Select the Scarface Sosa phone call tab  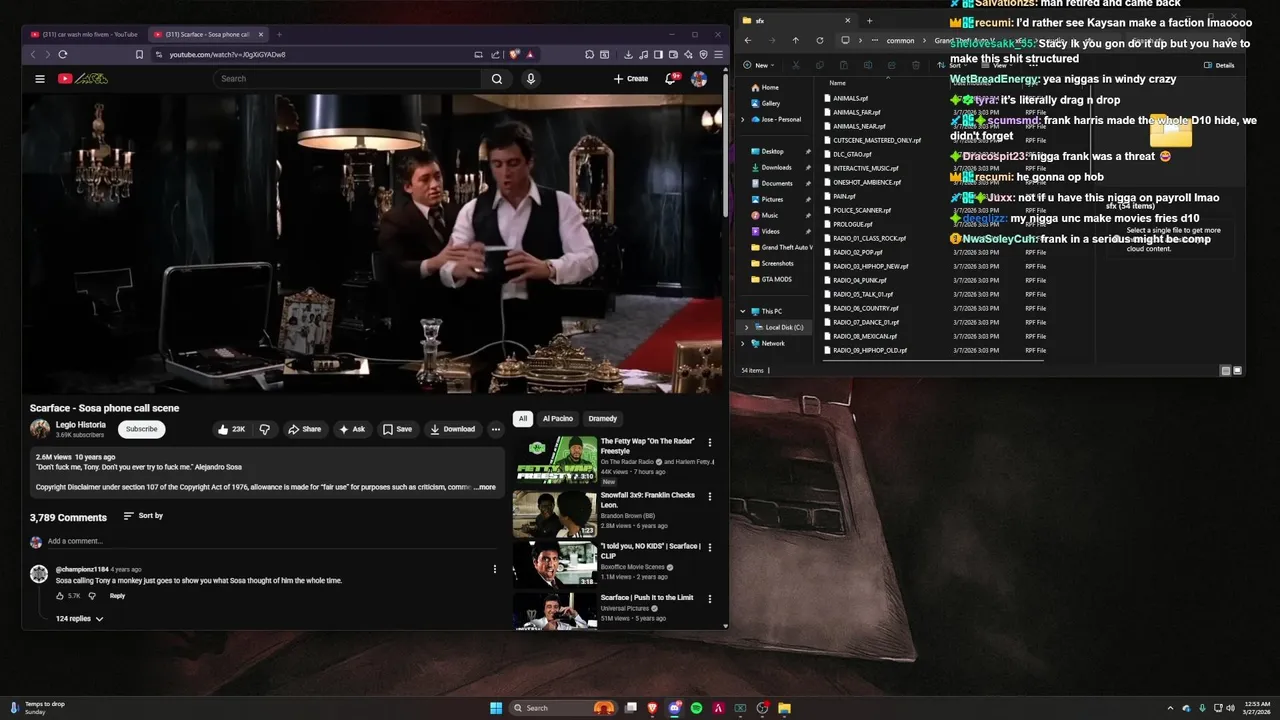point(208,34)
